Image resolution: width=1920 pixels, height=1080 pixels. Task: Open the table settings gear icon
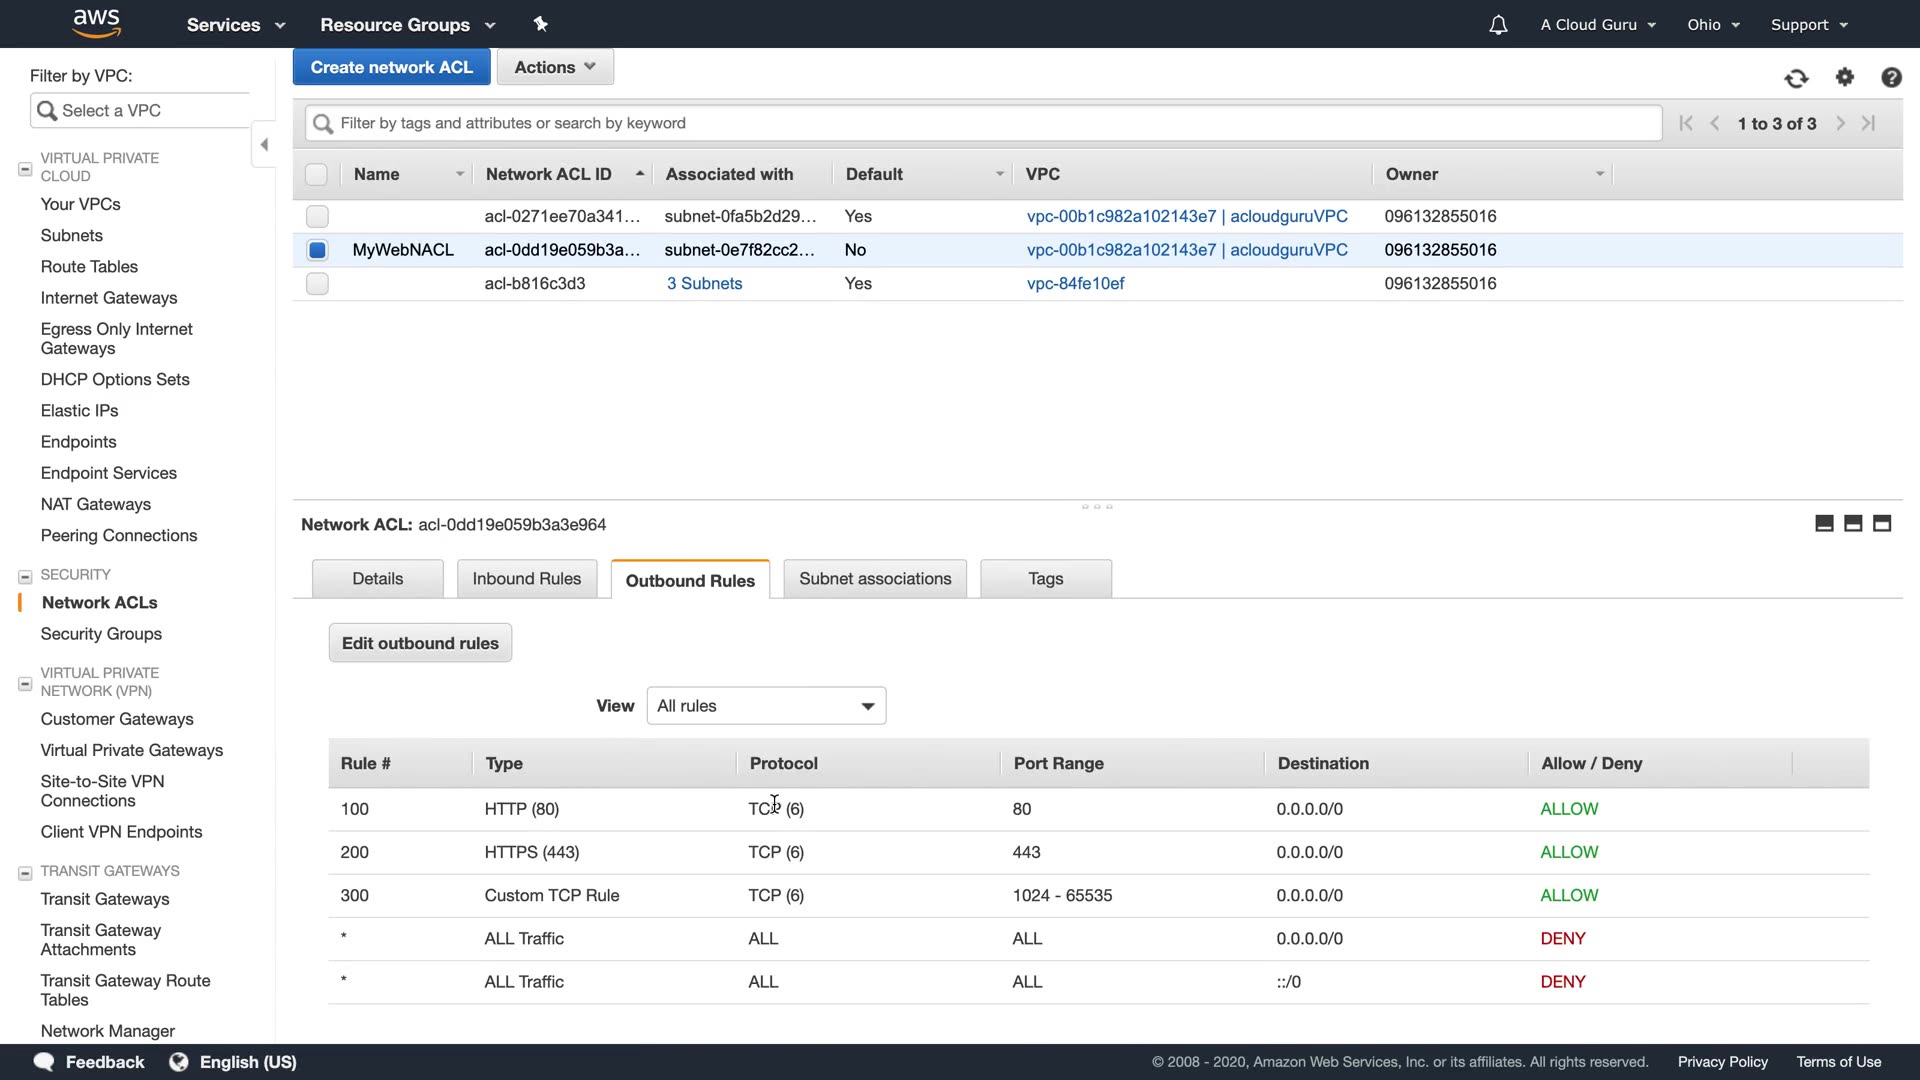(1845, 77)
